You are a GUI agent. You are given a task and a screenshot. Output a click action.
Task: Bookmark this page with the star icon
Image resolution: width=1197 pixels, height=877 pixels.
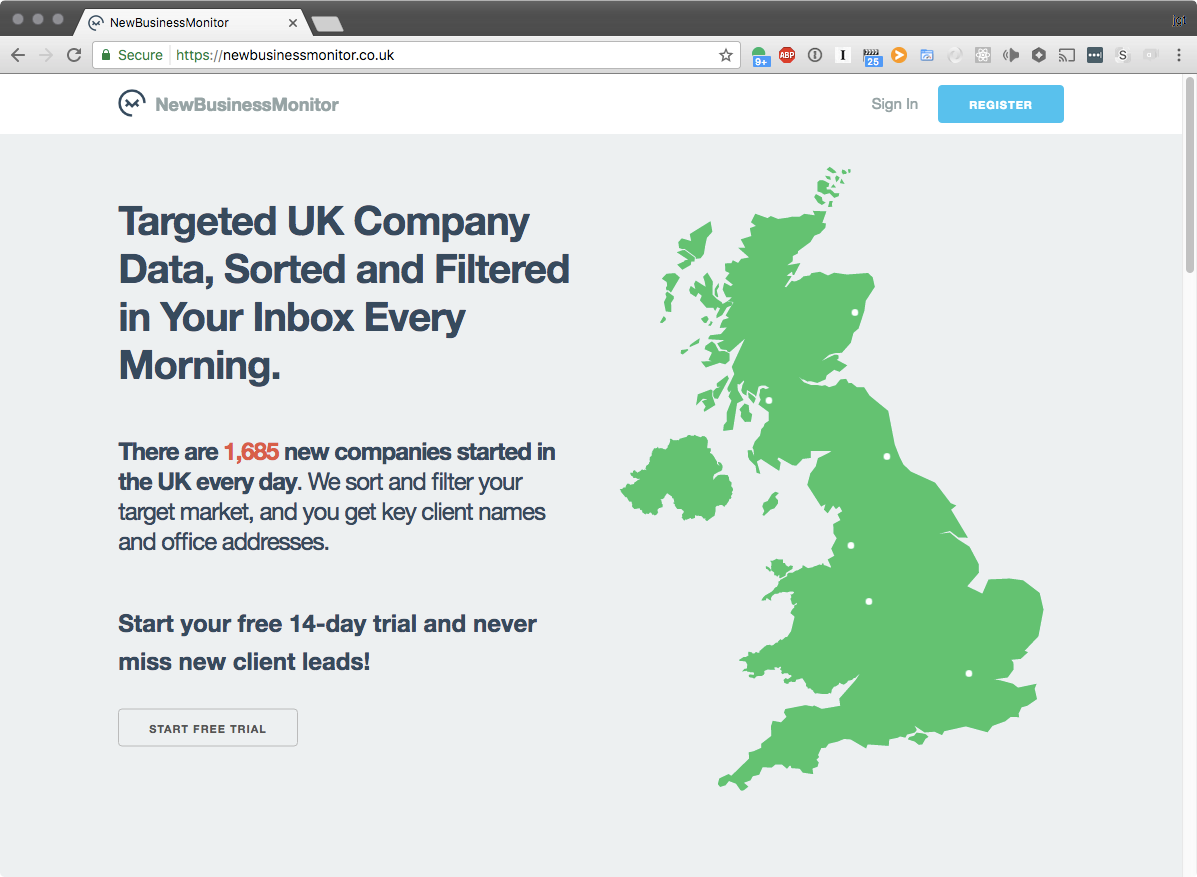(x=725, y=55)
